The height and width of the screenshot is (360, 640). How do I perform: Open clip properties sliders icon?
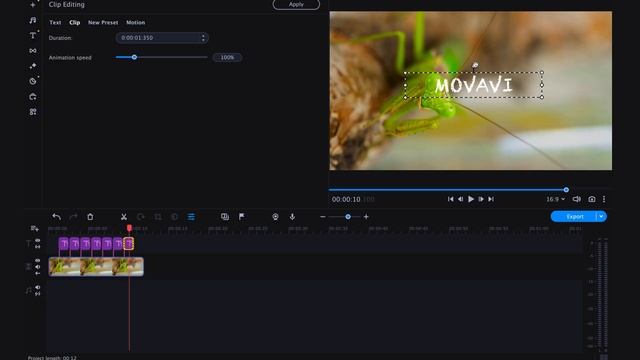coord(191,217)
